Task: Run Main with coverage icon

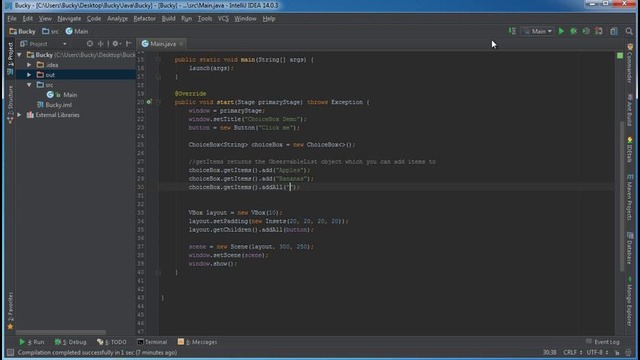Action: [586, 31]
